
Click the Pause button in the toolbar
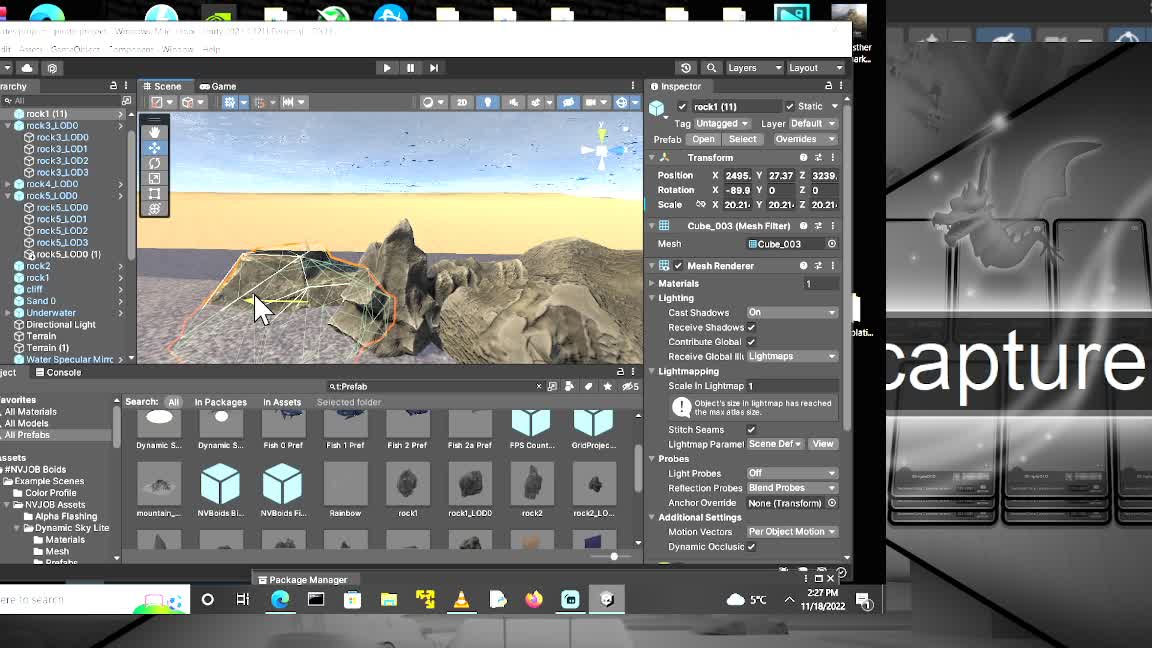tap(410, 68)
